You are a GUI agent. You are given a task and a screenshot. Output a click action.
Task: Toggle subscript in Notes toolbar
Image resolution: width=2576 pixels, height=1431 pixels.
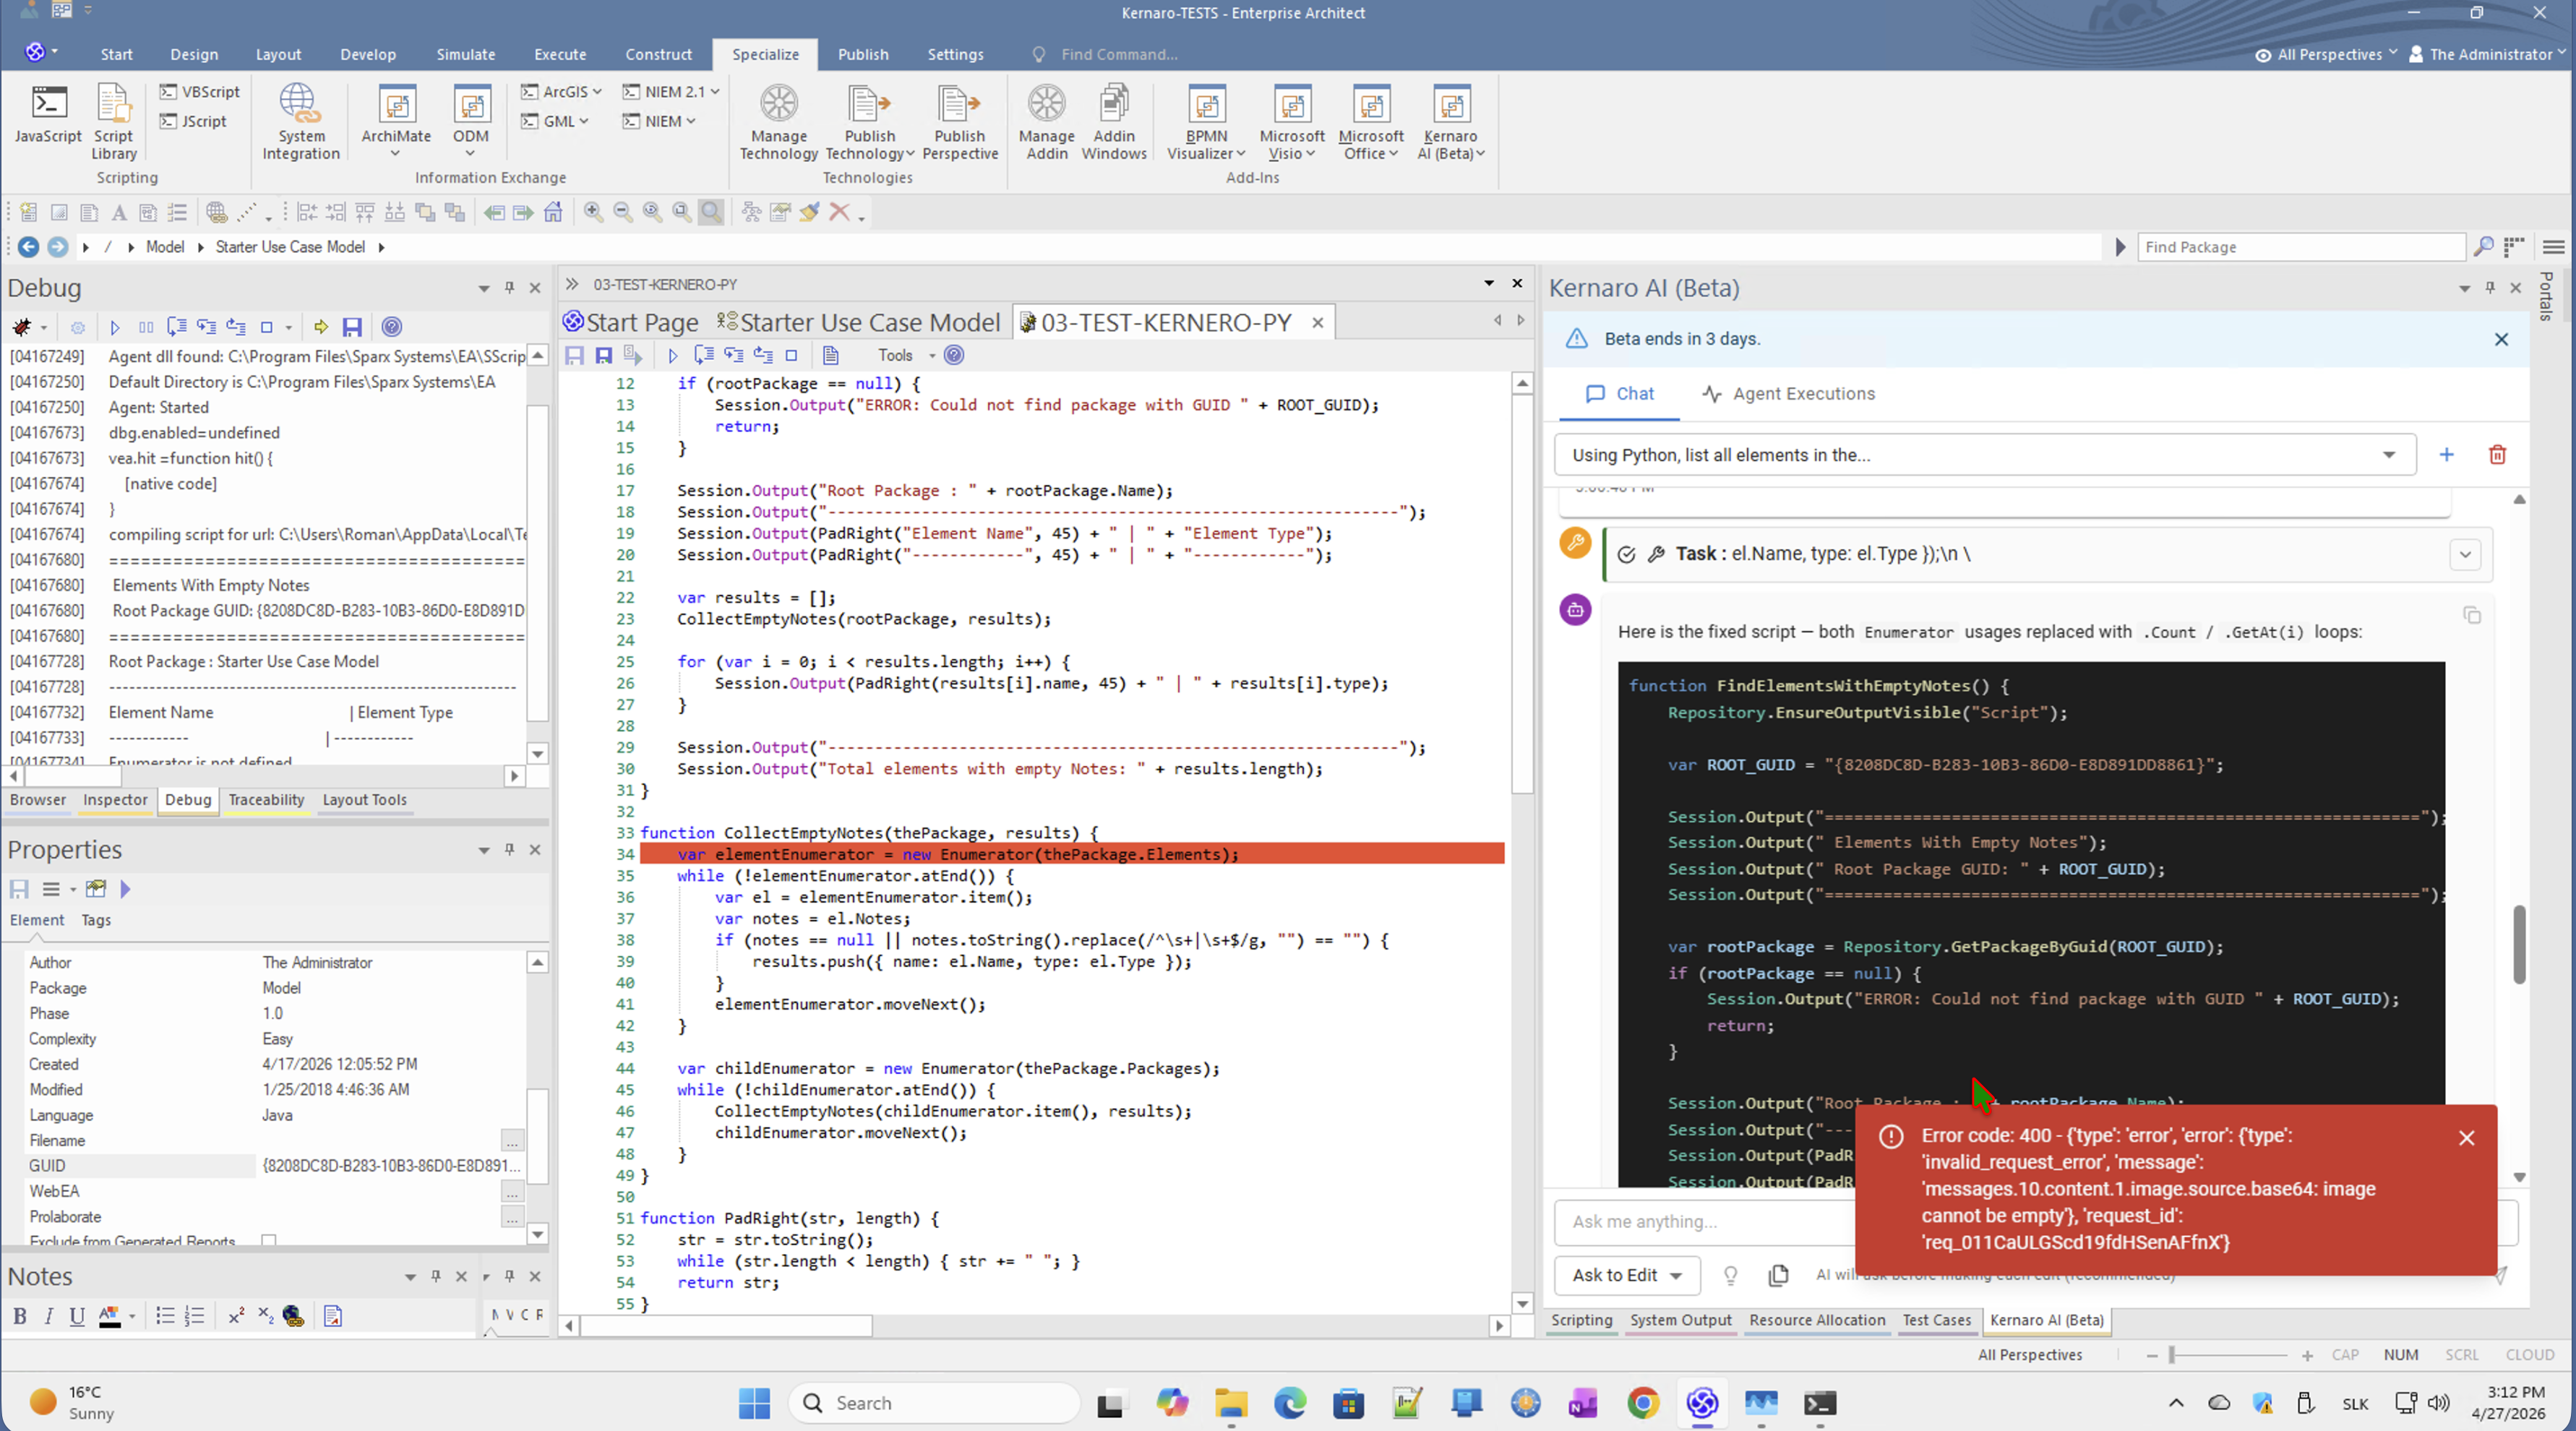[265, 1316]
